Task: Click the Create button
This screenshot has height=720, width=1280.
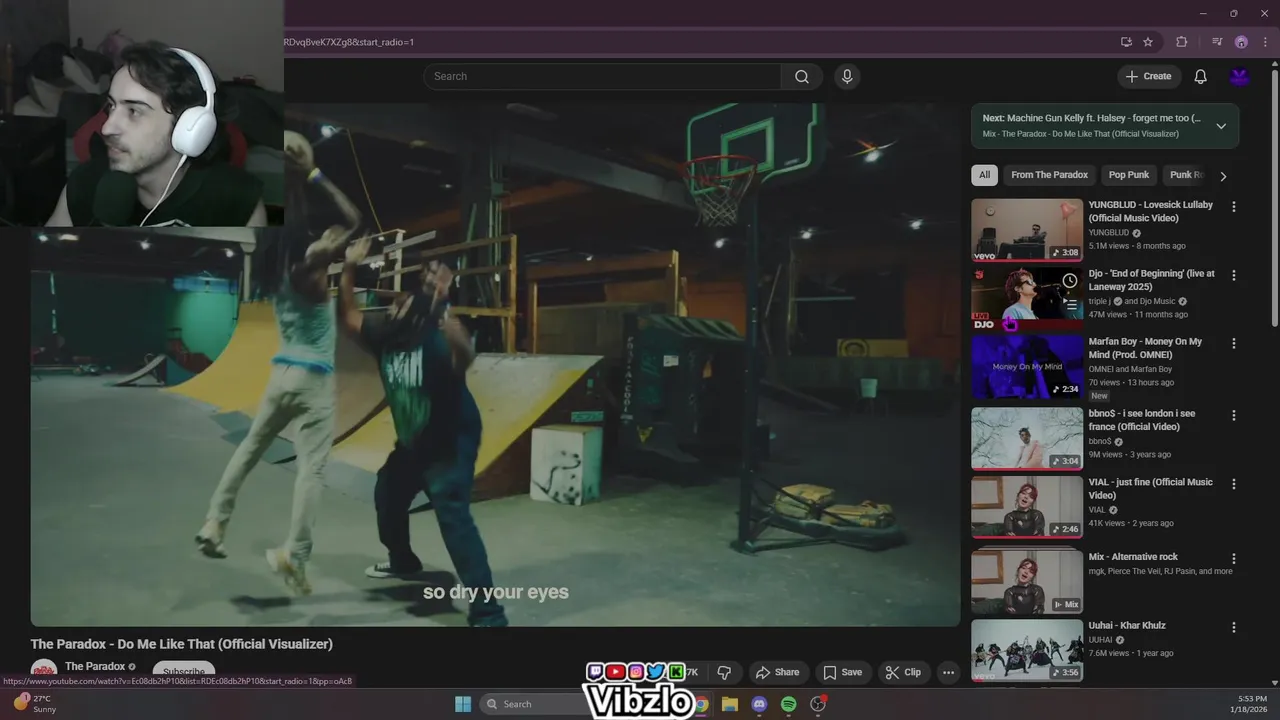Action: 1149,76
